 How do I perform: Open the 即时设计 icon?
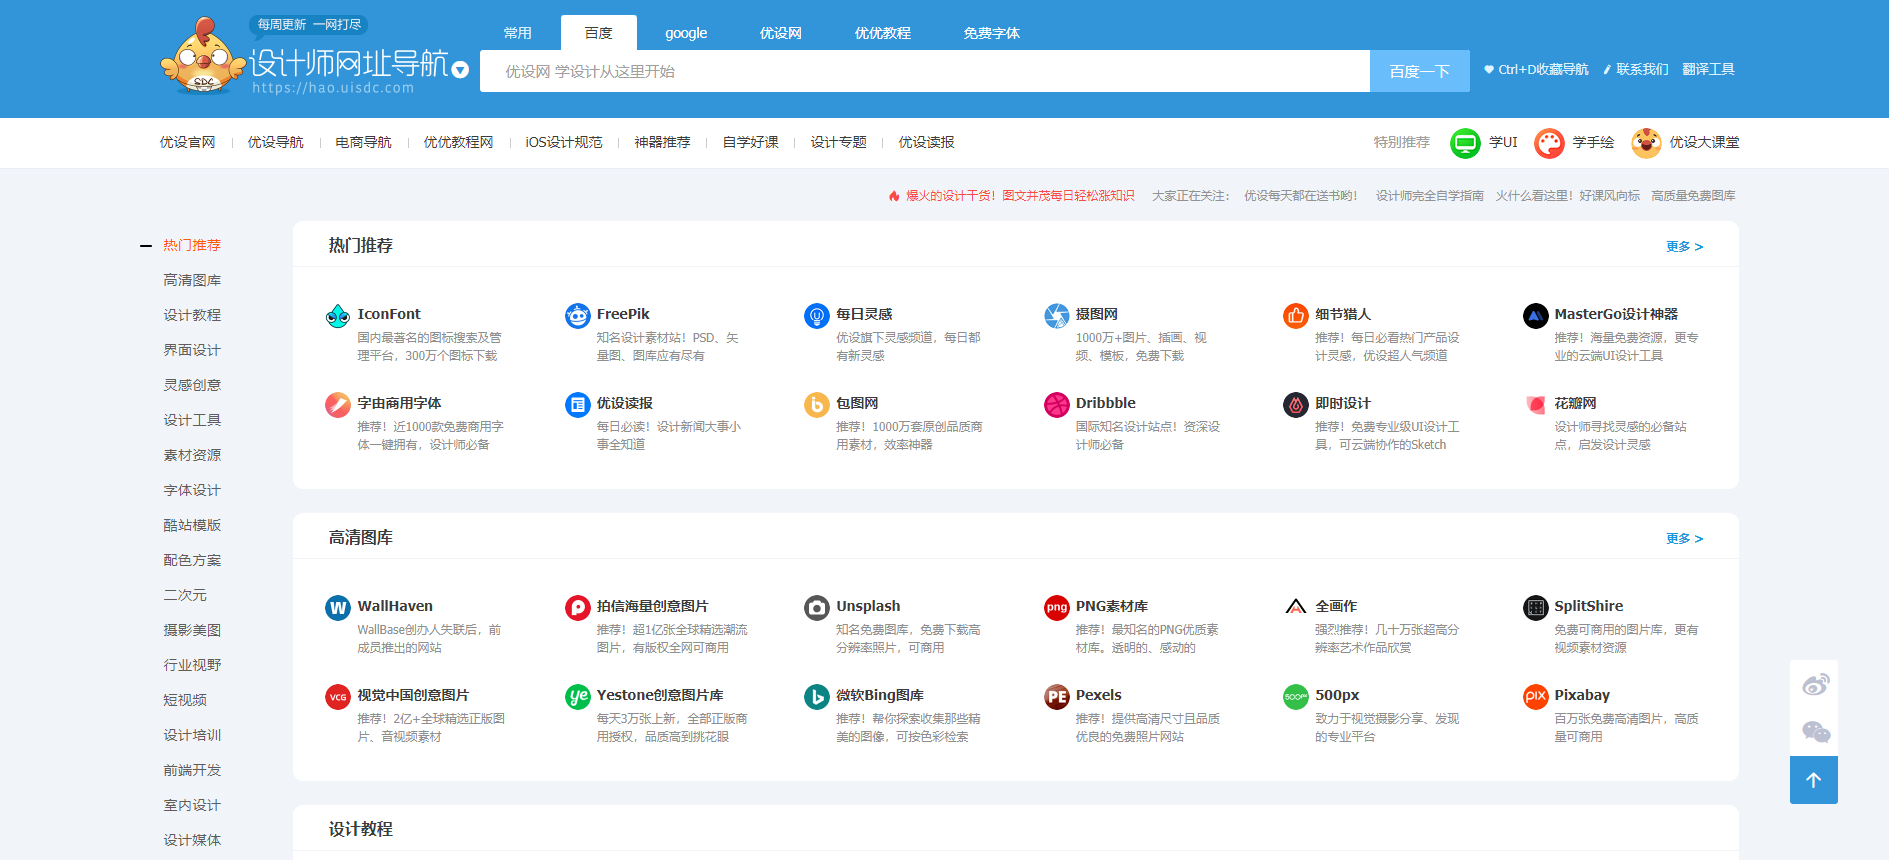click(1296, 405)
